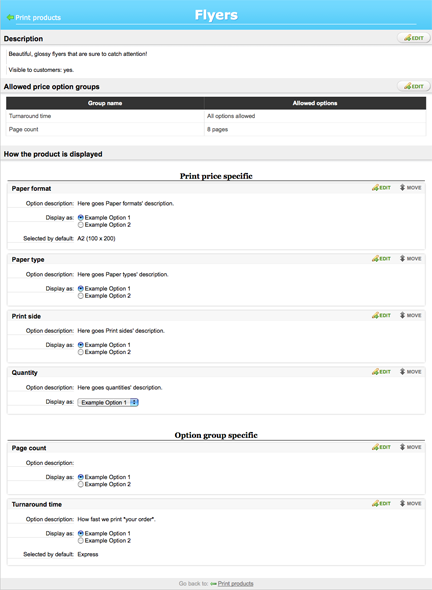
Task: Click the Edit icon for Description section
Action: point(414,38)
